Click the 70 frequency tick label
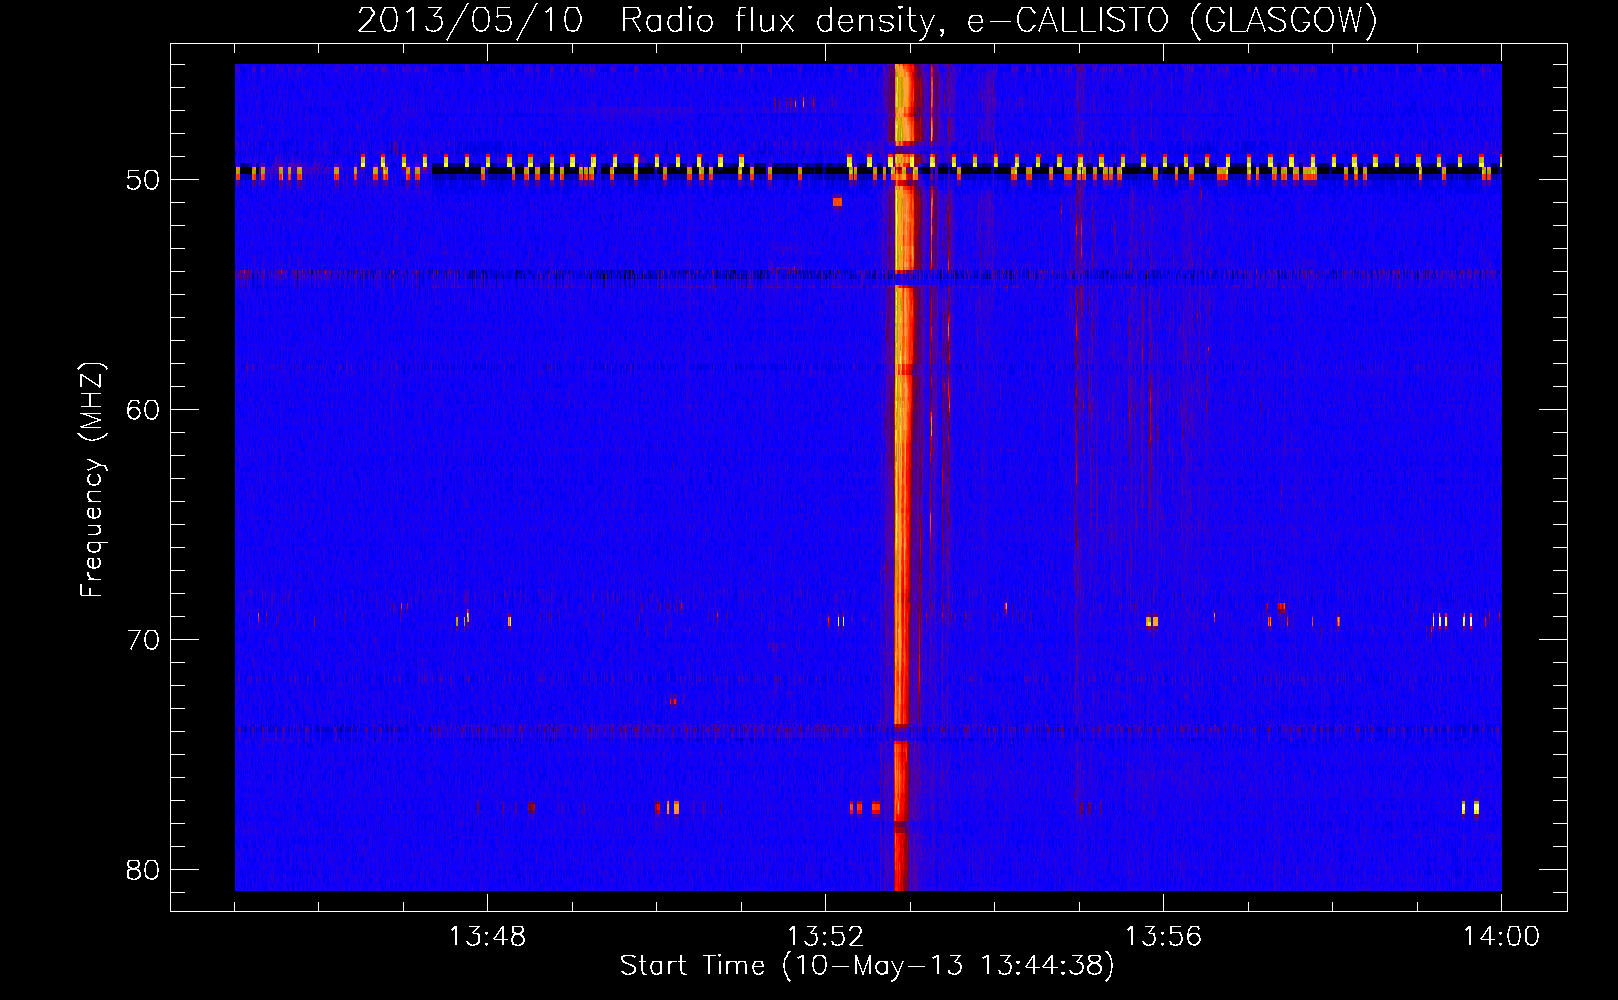The image size is (1618, 1000). 143,640
